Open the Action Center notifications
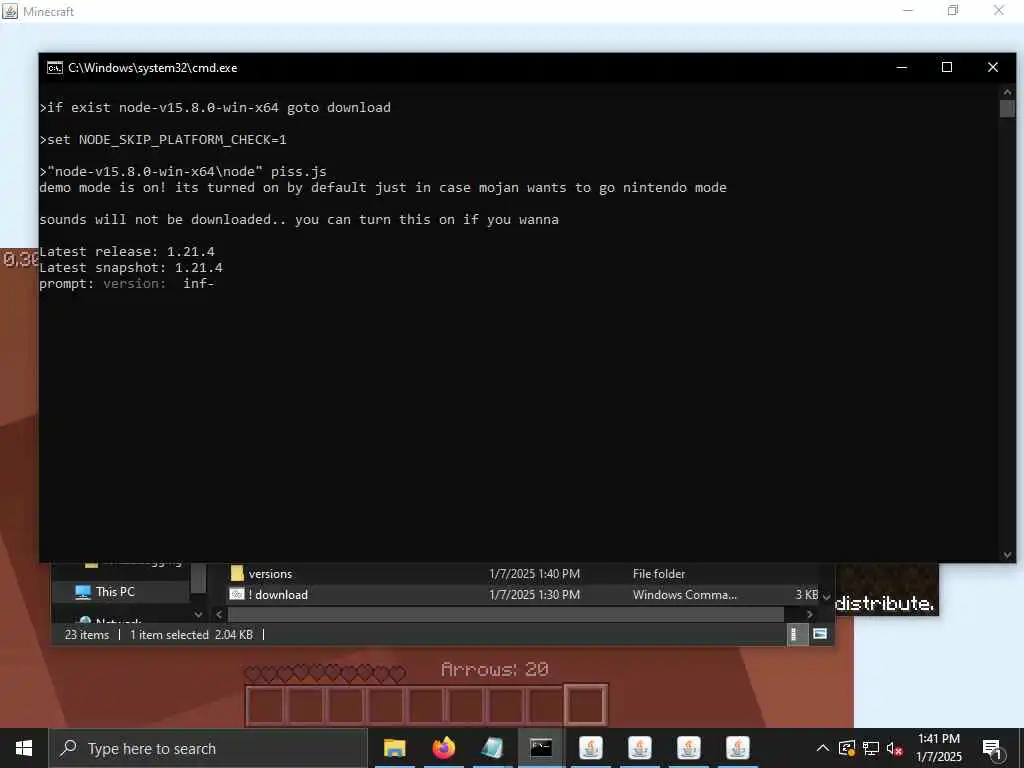The image size is (1024, 768). point(993,748)
